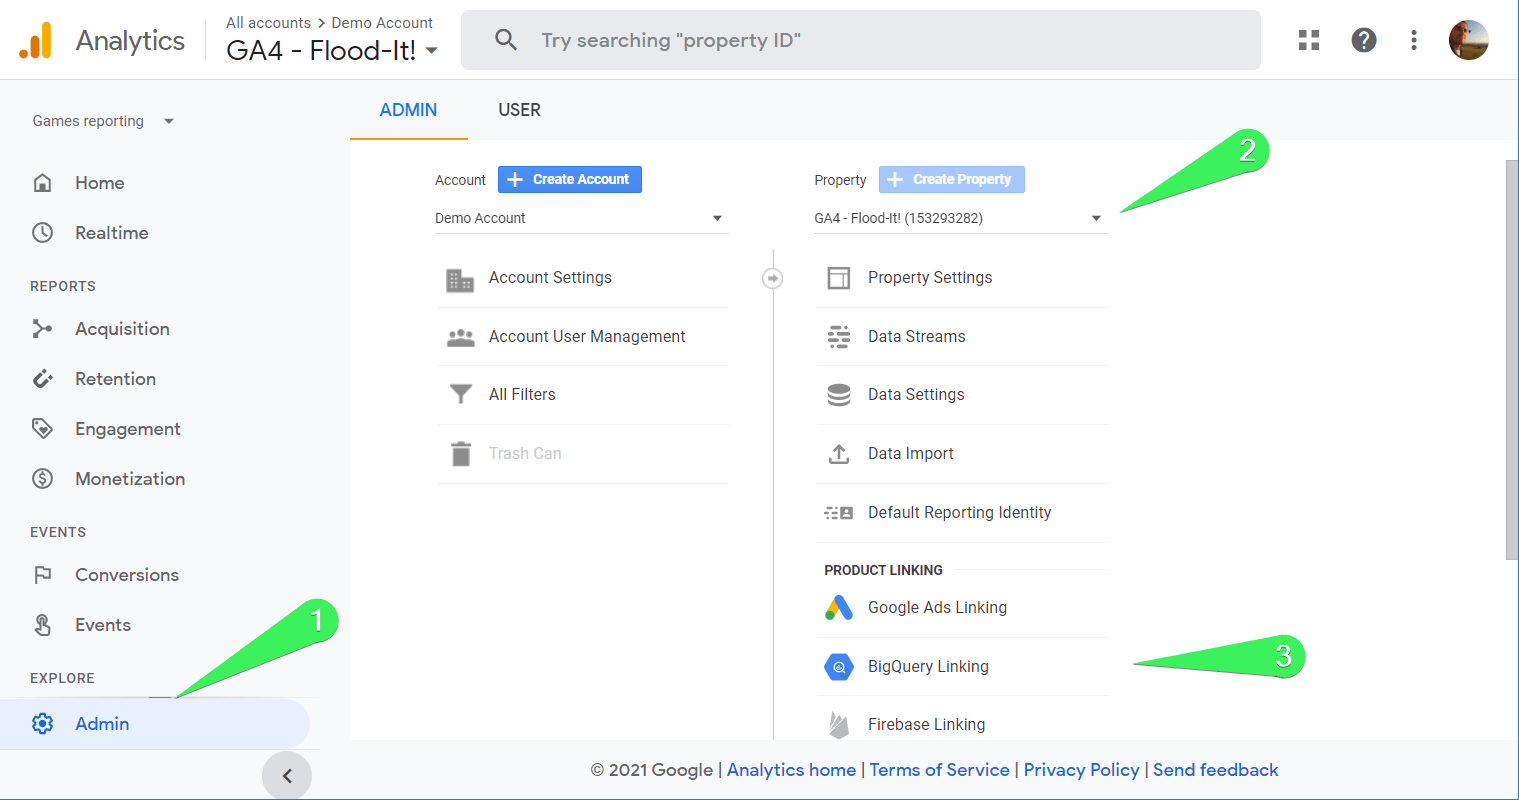Click the Analytics home footer link
This screenshot has width=1519, height=800.
(791, 770)
